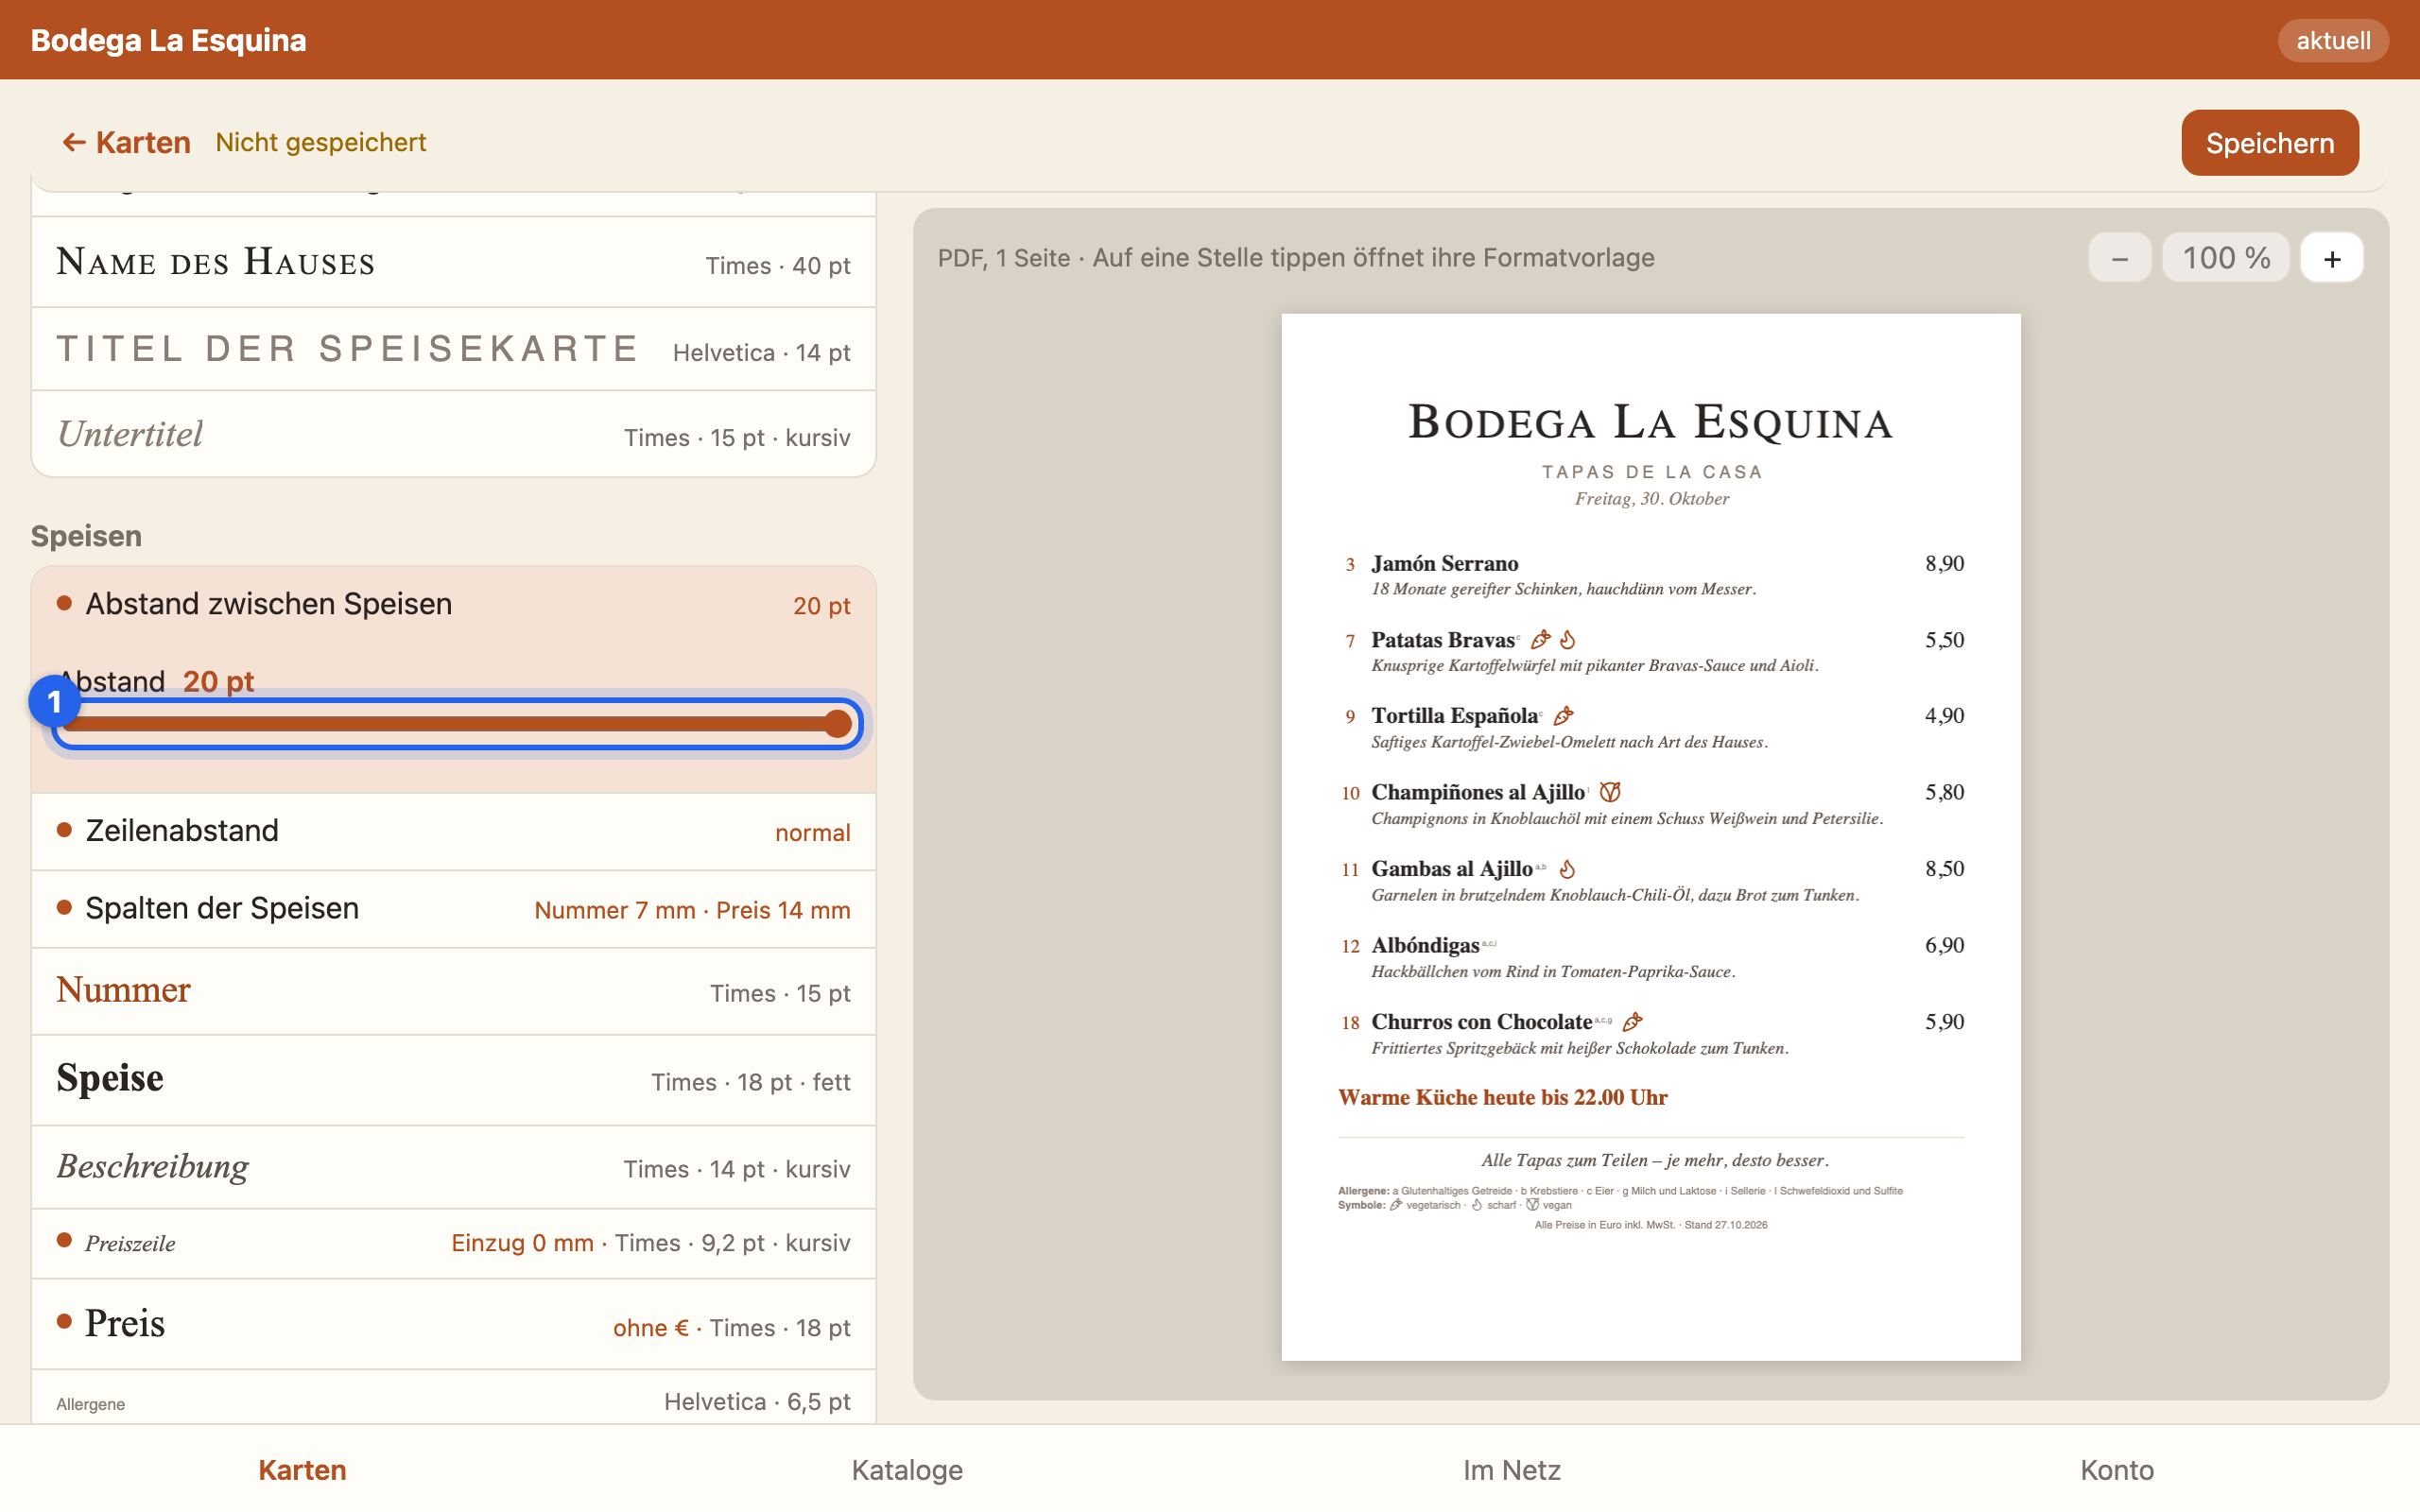Go back via the Karten arrow link
Viewport: 2420px width, 1512px height.
(126, 142)
